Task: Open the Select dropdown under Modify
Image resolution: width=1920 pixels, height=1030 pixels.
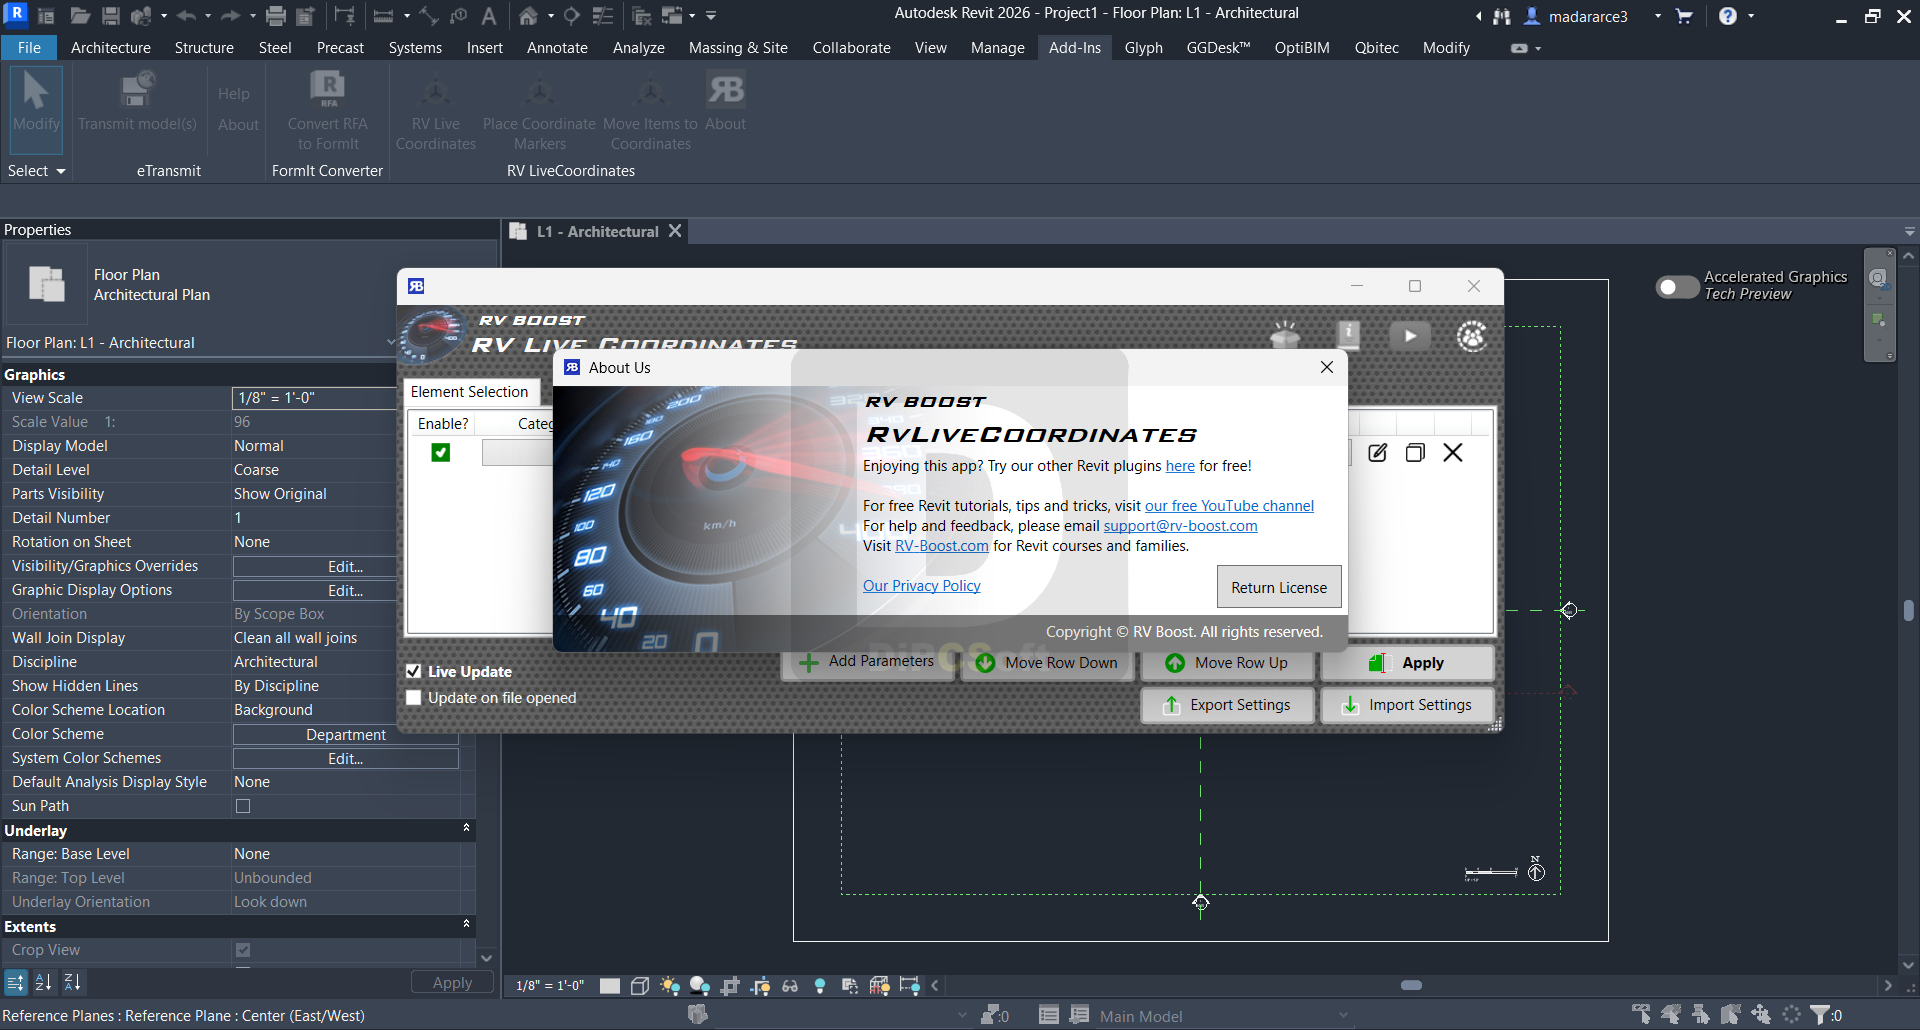Action: pos(36,171)
